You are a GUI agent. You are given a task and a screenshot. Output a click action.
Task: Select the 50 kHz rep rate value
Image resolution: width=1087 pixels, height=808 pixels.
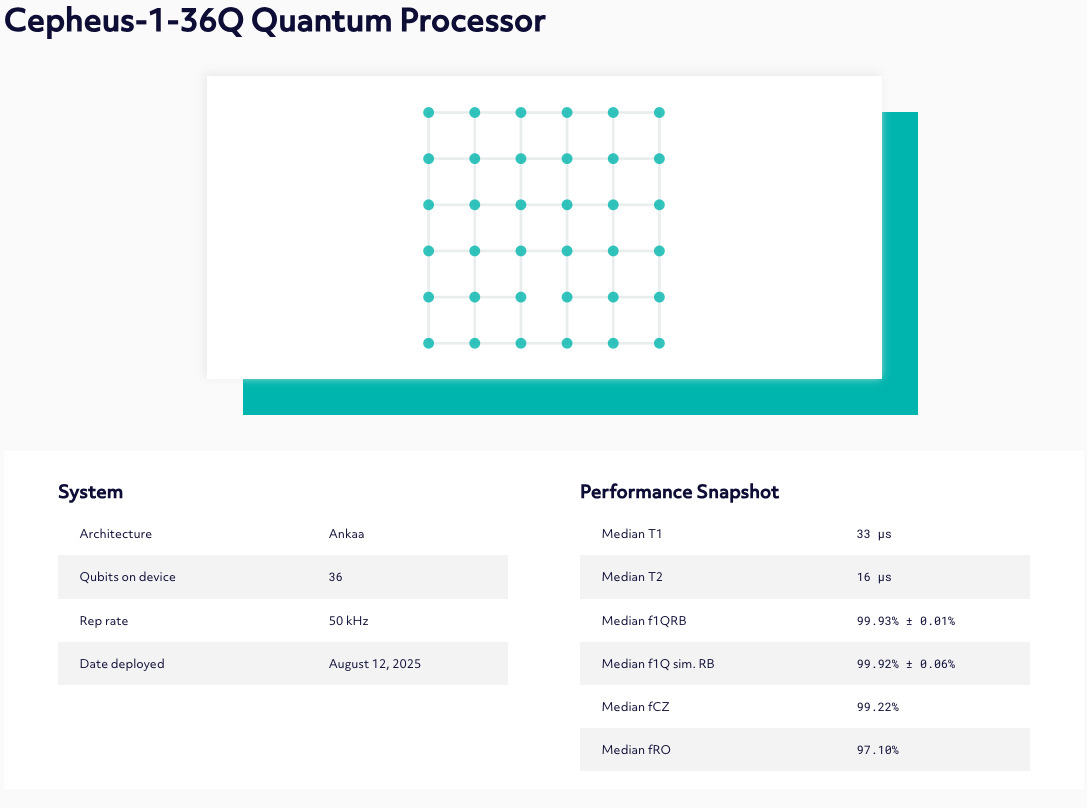point(348,621)
